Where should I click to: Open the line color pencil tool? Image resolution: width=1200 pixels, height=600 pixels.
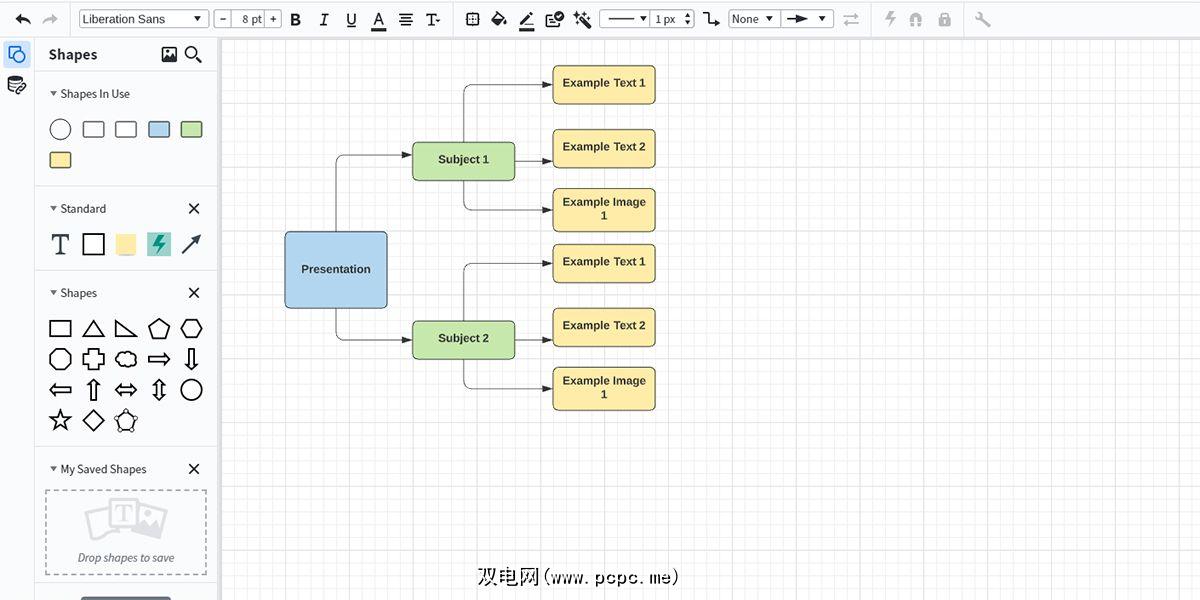[526, 19]
